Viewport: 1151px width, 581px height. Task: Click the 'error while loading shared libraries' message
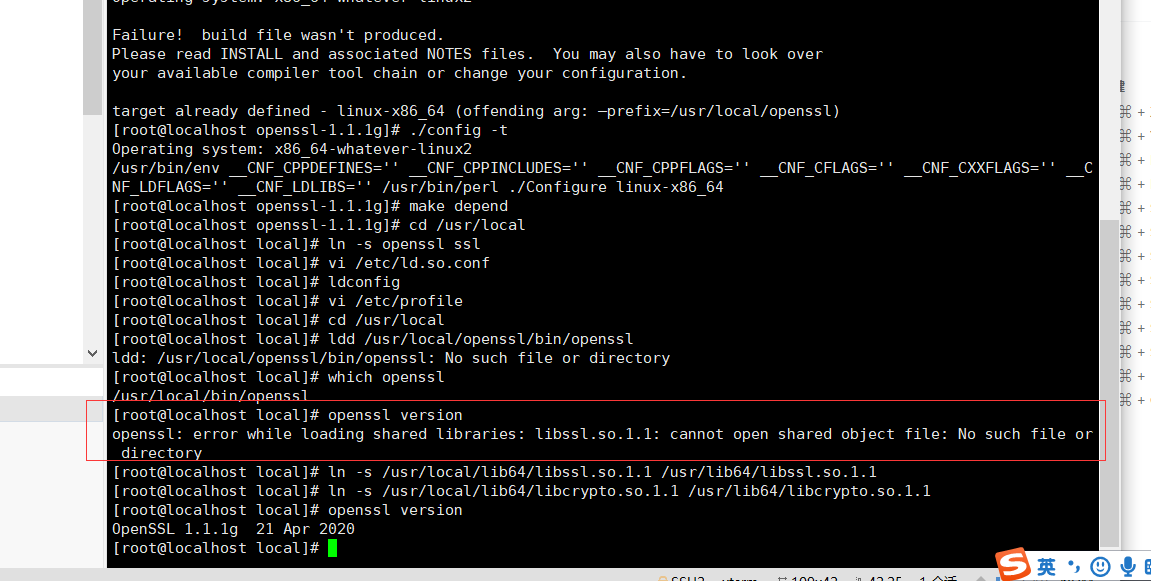[x=602, y=443]
